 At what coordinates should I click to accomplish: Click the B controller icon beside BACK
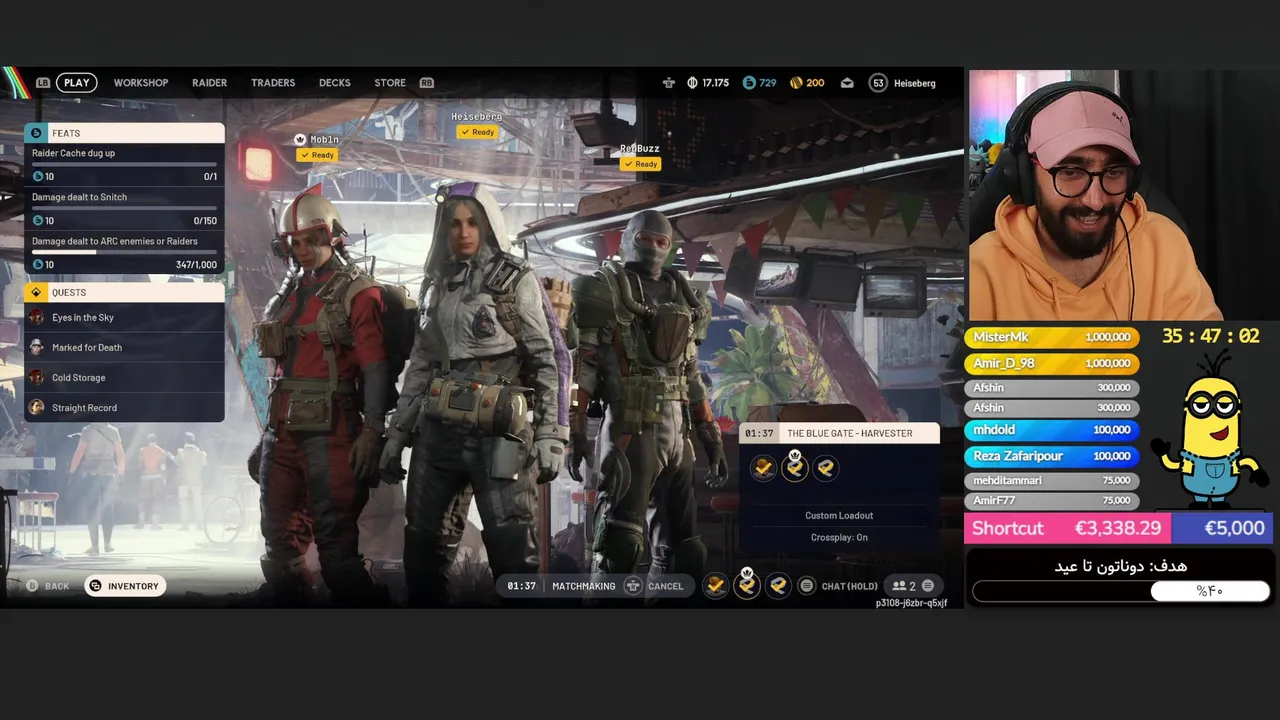tap(32, 586)
